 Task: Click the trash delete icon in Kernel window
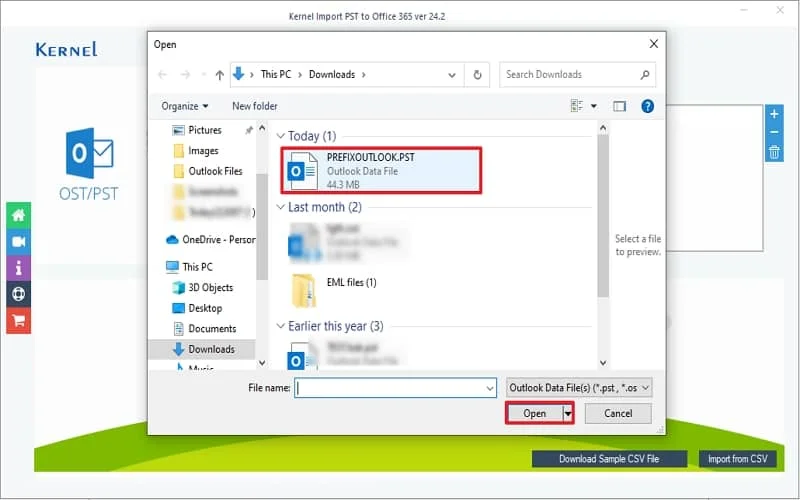click(774, 152)
